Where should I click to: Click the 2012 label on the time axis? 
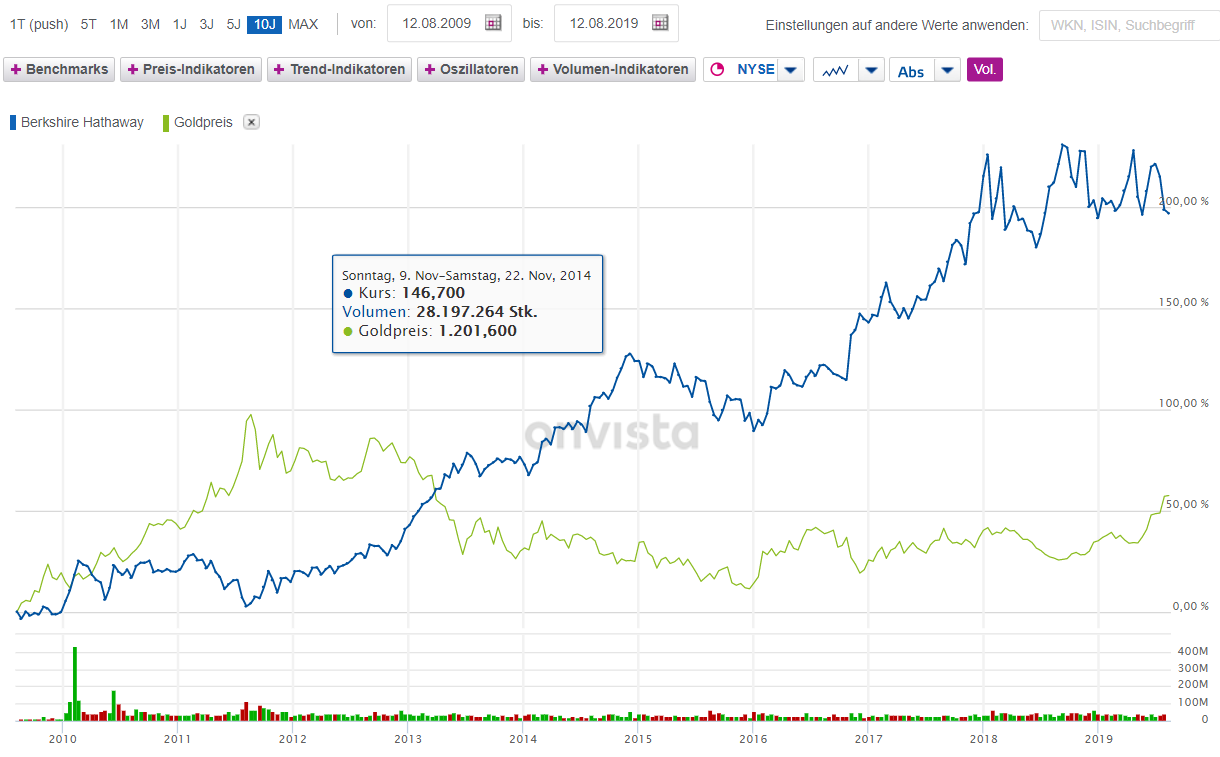click(x=292, y=739)
